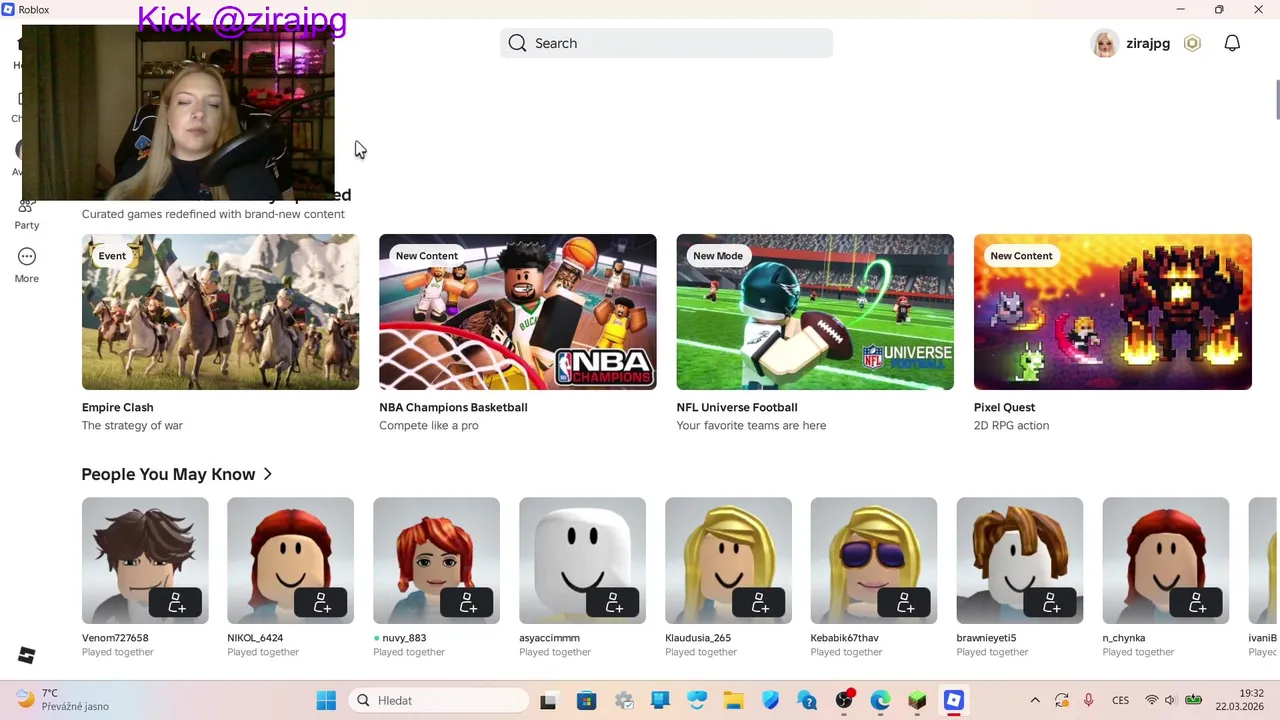Click text 'Your favorite teams are here'
Viewport: 1280px width, 720px height.
(x=751, y=425)
